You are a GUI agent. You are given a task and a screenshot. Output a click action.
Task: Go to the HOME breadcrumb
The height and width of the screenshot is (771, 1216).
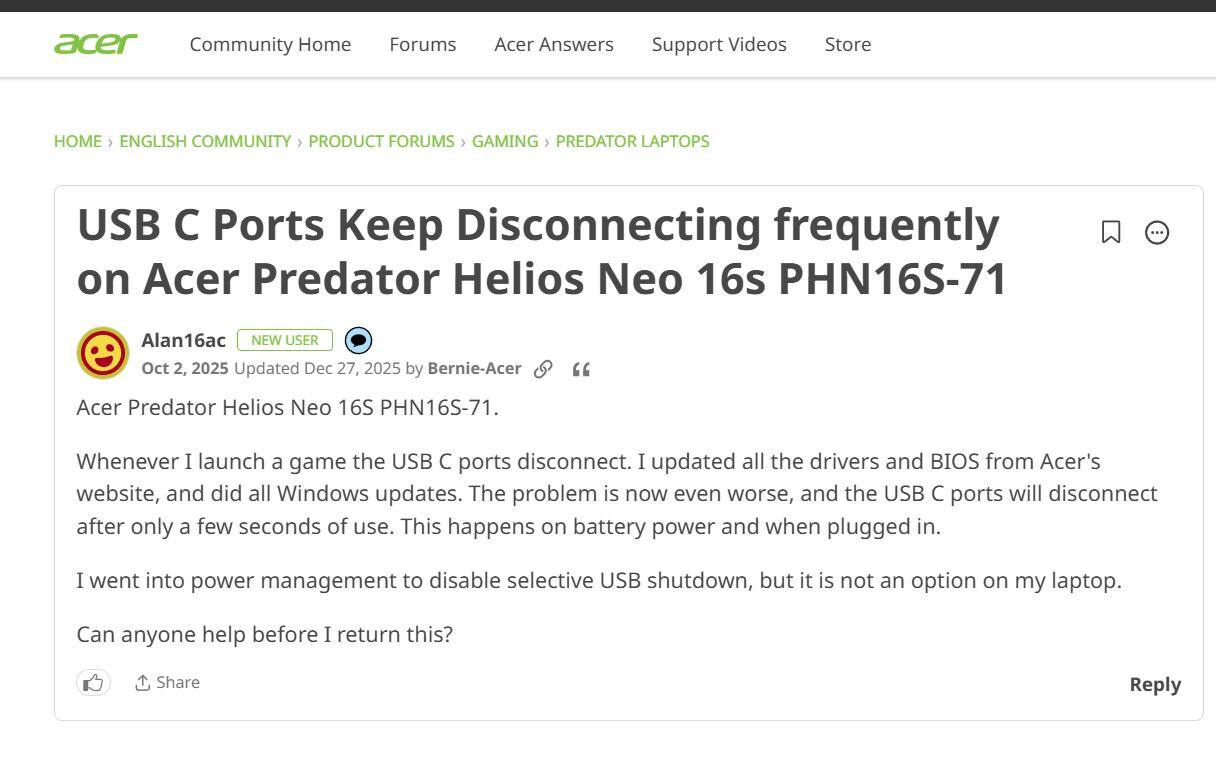tap(77, 141)
